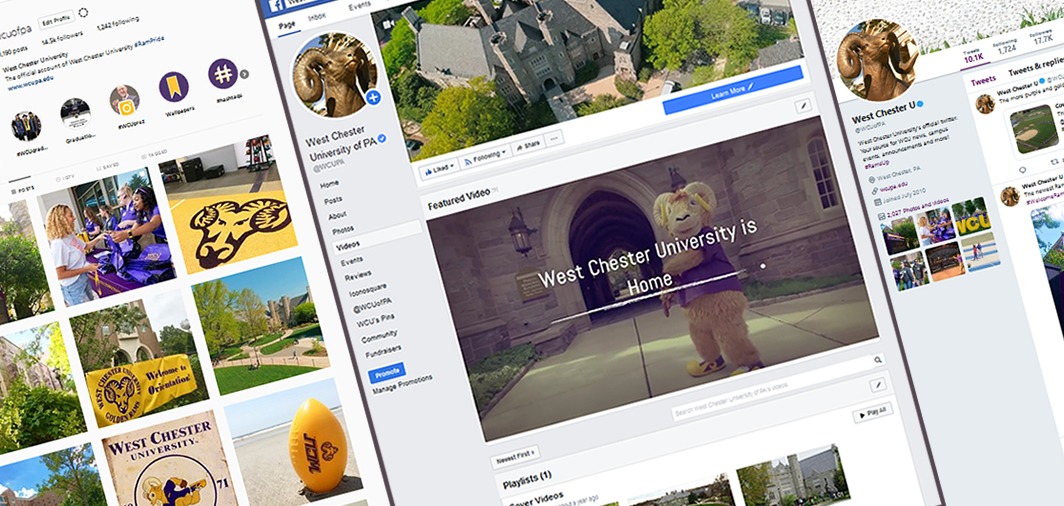This screenshot has width=1064, height=506.
Task: Open About in Facebook sidebar
Action: point(337,216)
